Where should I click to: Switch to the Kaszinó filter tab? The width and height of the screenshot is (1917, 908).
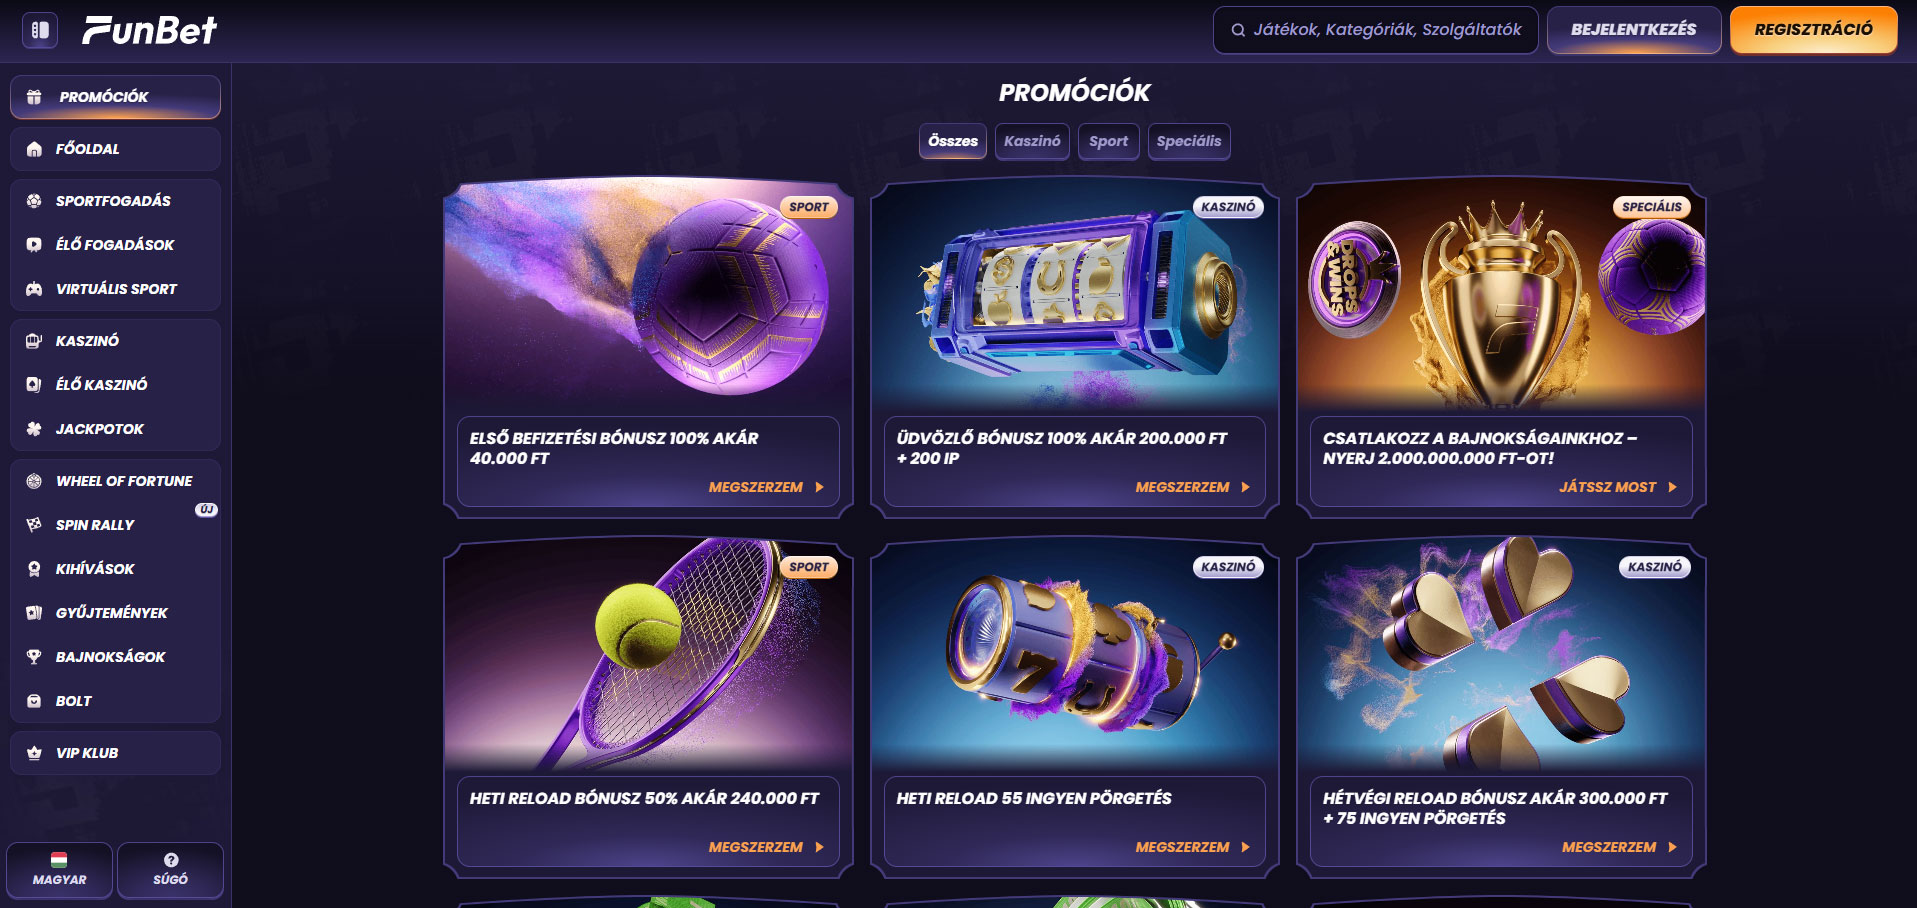1032,141
